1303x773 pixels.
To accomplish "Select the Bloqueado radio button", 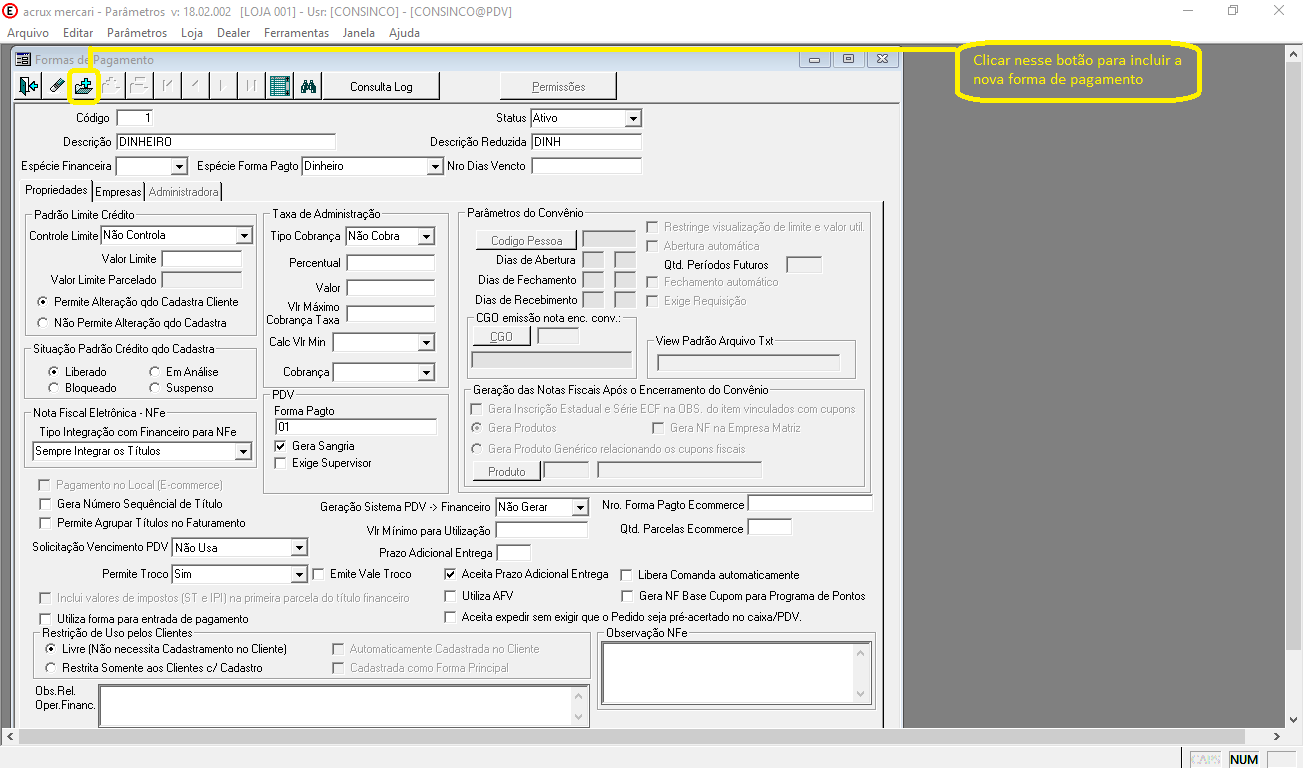I will (53, 388).
